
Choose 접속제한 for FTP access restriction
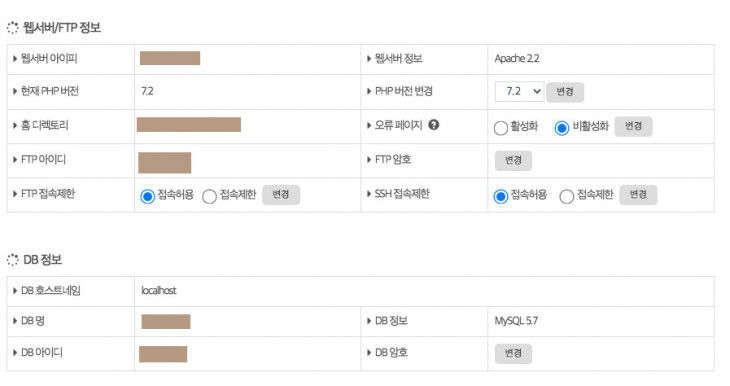(210, 196)
